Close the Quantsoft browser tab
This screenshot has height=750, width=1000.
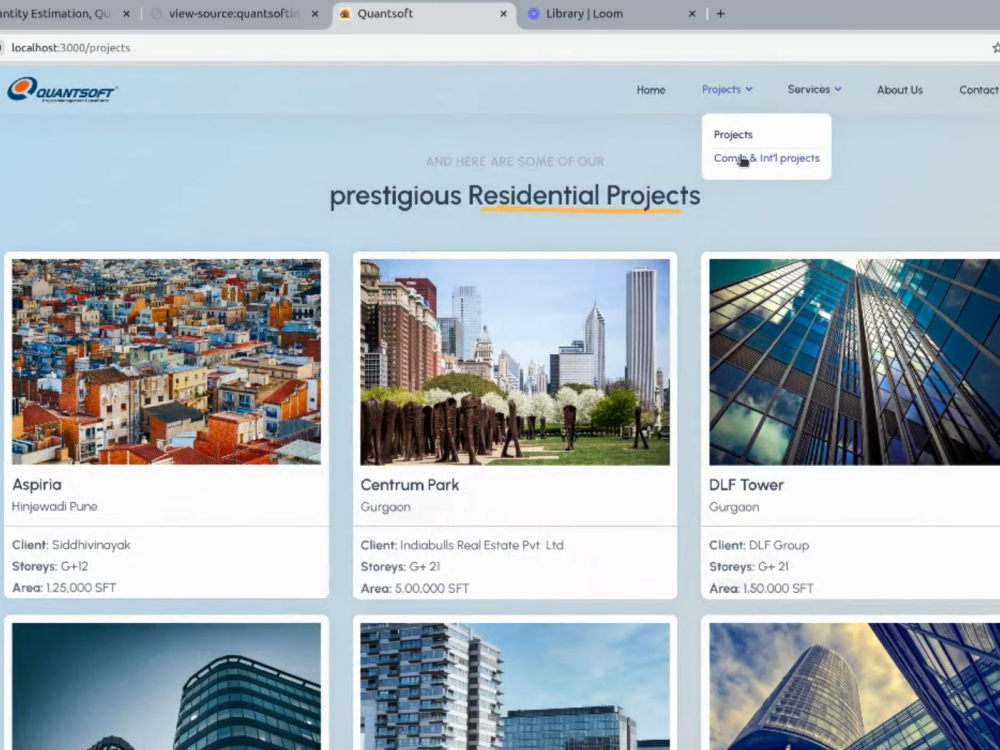coord(503,13)
